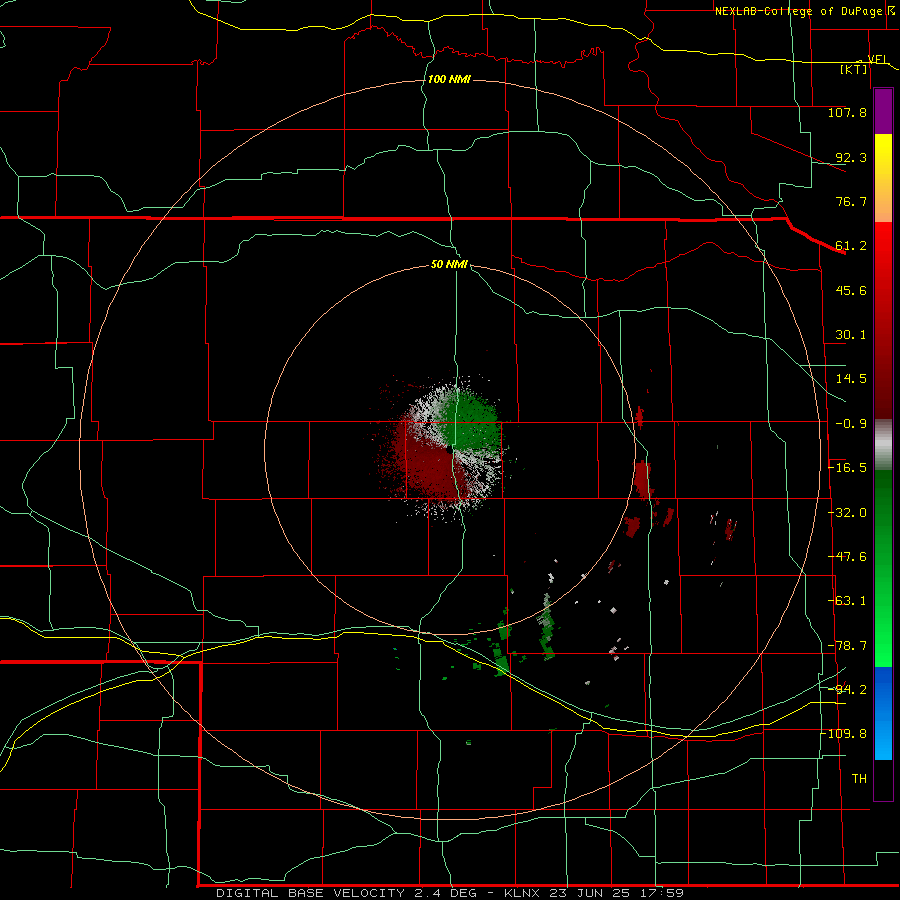
Task: Click the 14.5 scale value
Action: coord(851,379)
